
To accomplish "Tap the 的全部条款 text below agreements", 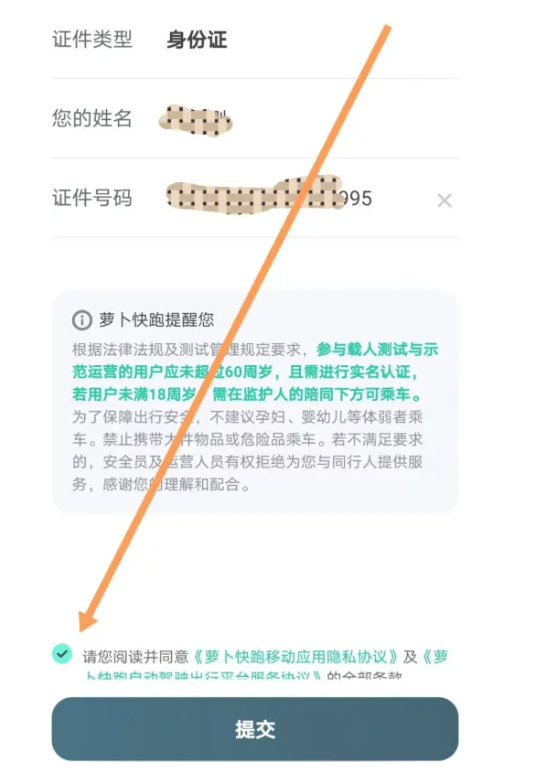I will point(365,676).
